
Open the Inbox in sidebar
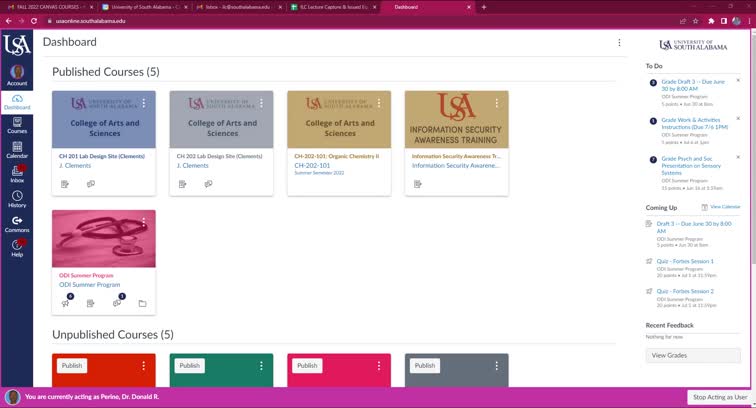[x=16, y=174]
